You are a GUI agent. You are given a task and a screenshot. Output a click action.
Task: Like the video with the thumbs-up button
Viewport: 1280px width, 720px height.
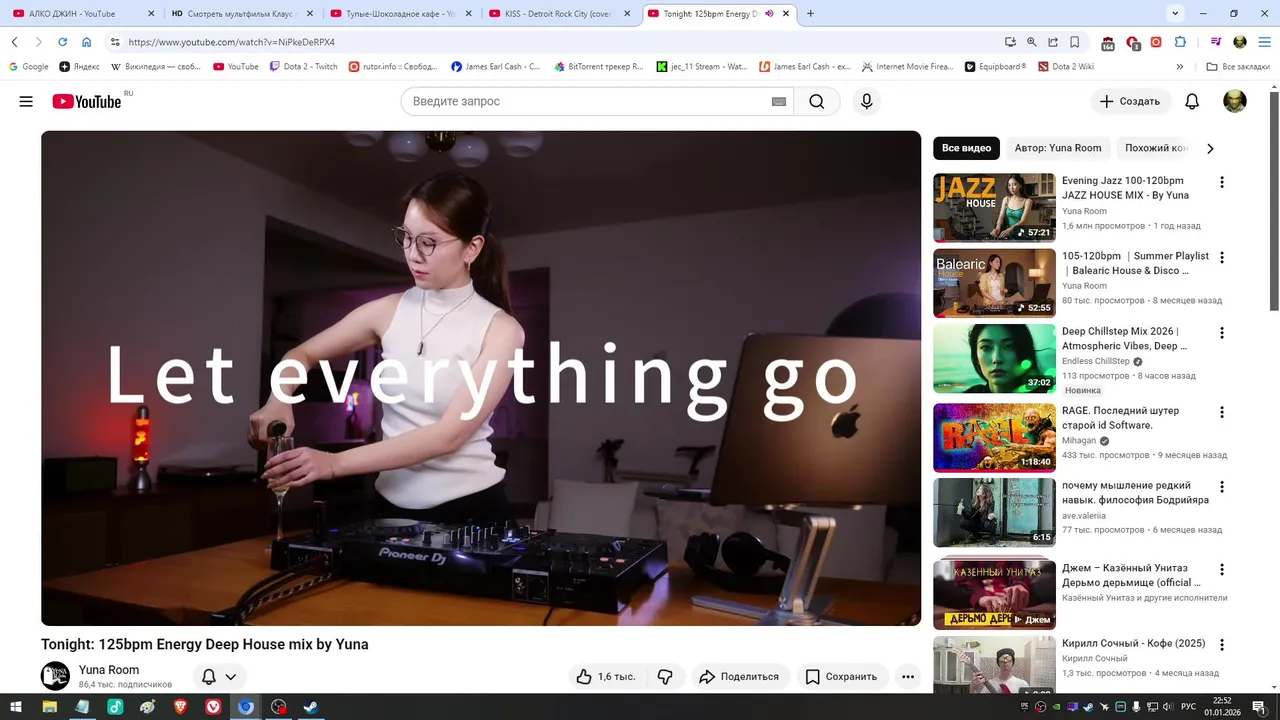pyautogui.click(x=606, y=677)
